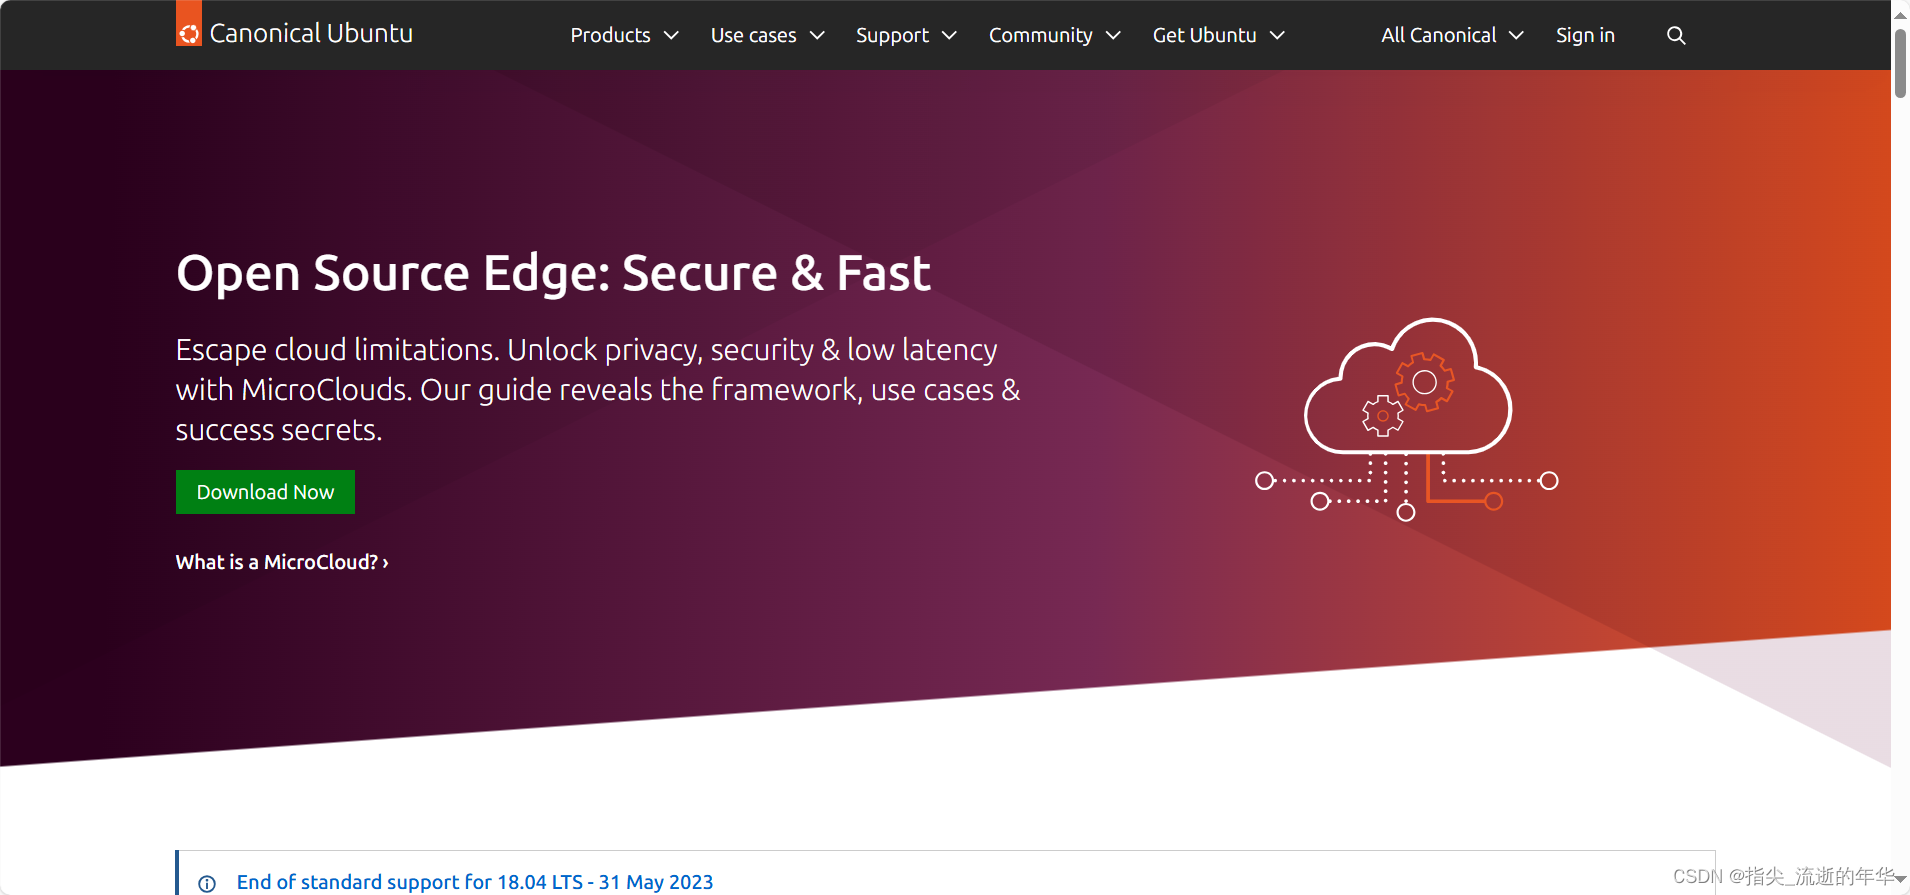Screen dimensions: 1910x895
Task: Open the Support menu
Action: tap(907, 35)
